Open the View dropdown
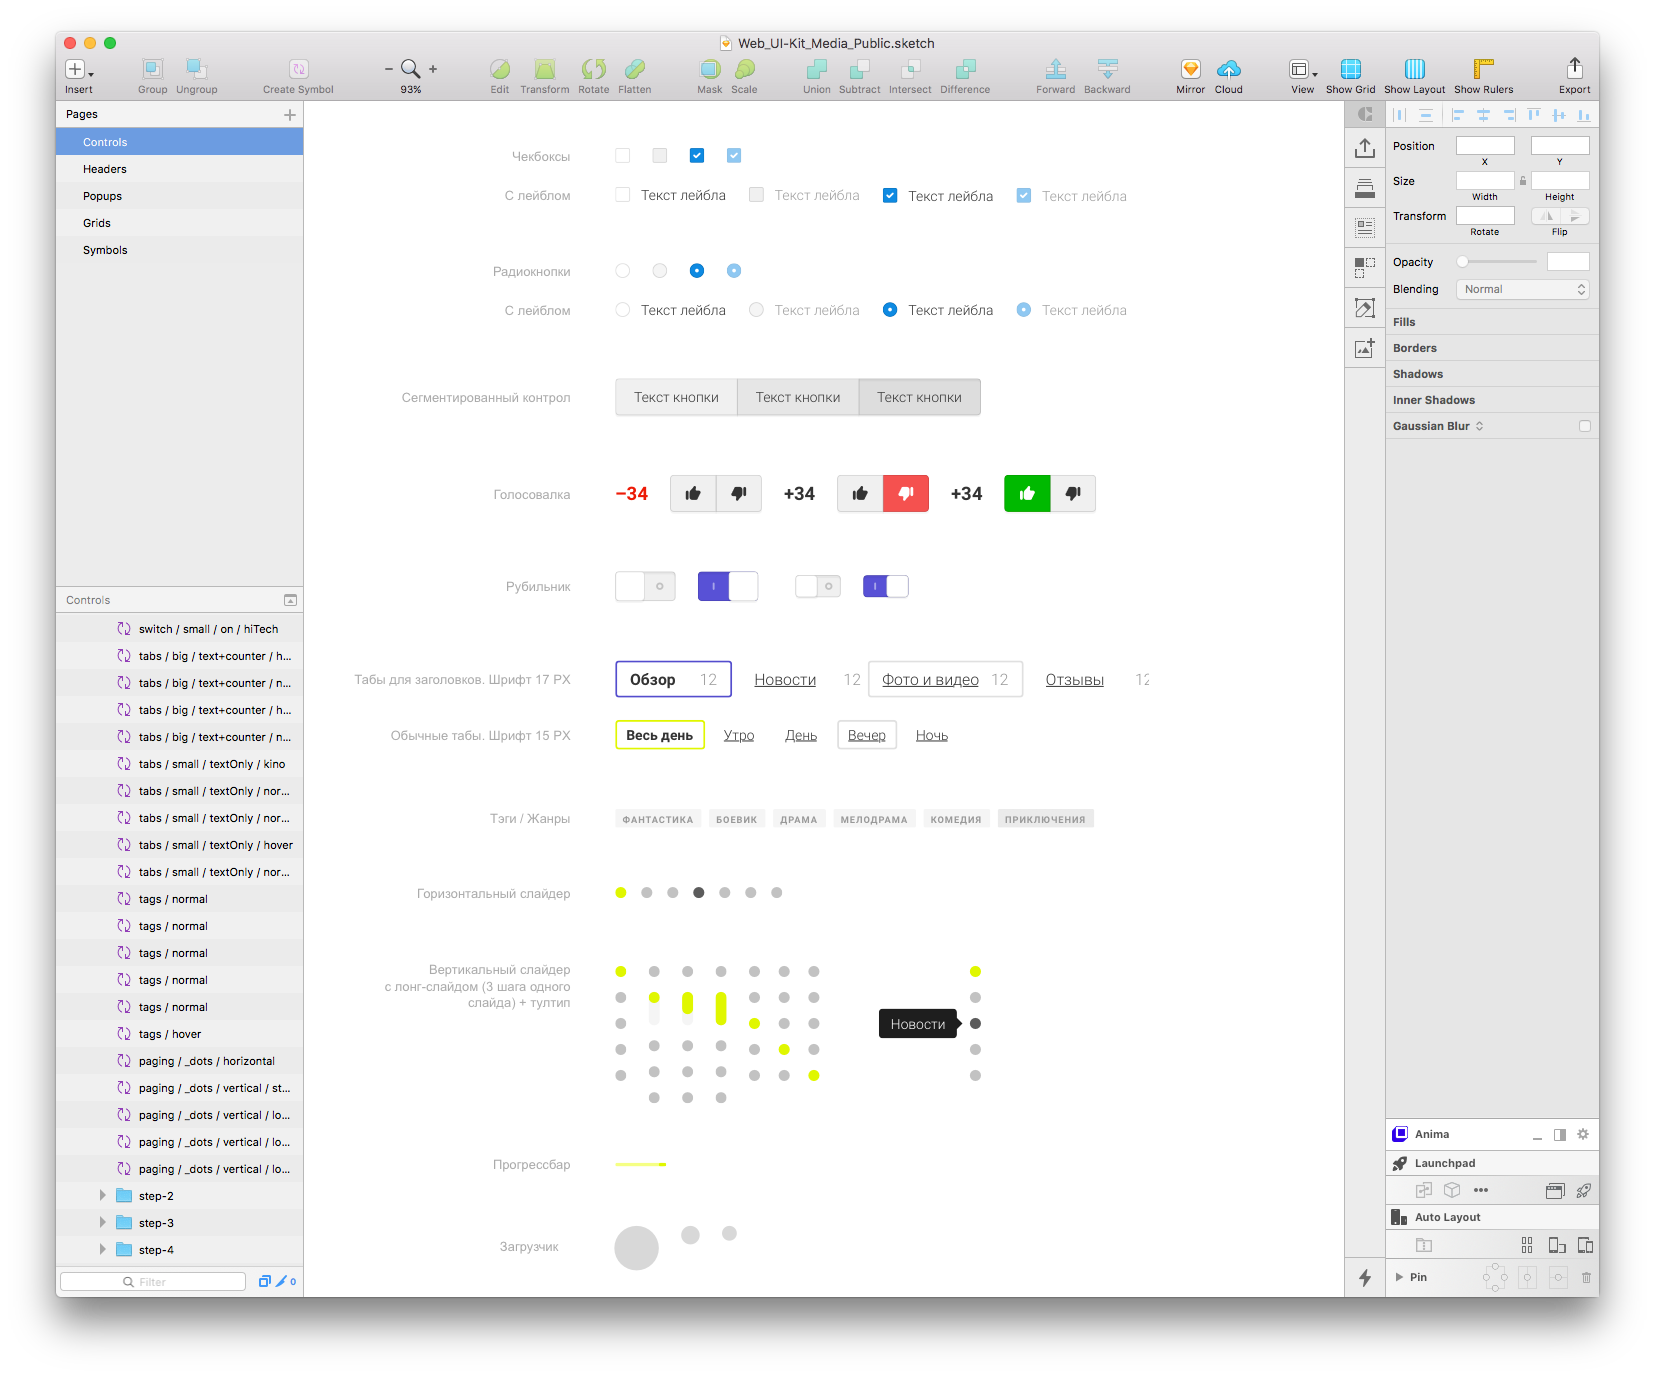This screenshot has height=1377, width=1655. (x=1302, y=69)
